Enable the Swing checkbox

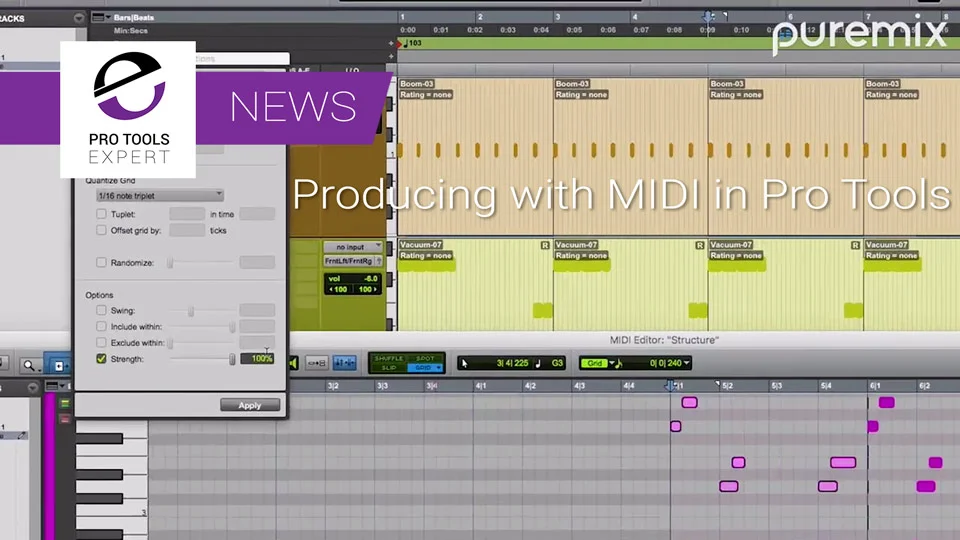(101, 310)
